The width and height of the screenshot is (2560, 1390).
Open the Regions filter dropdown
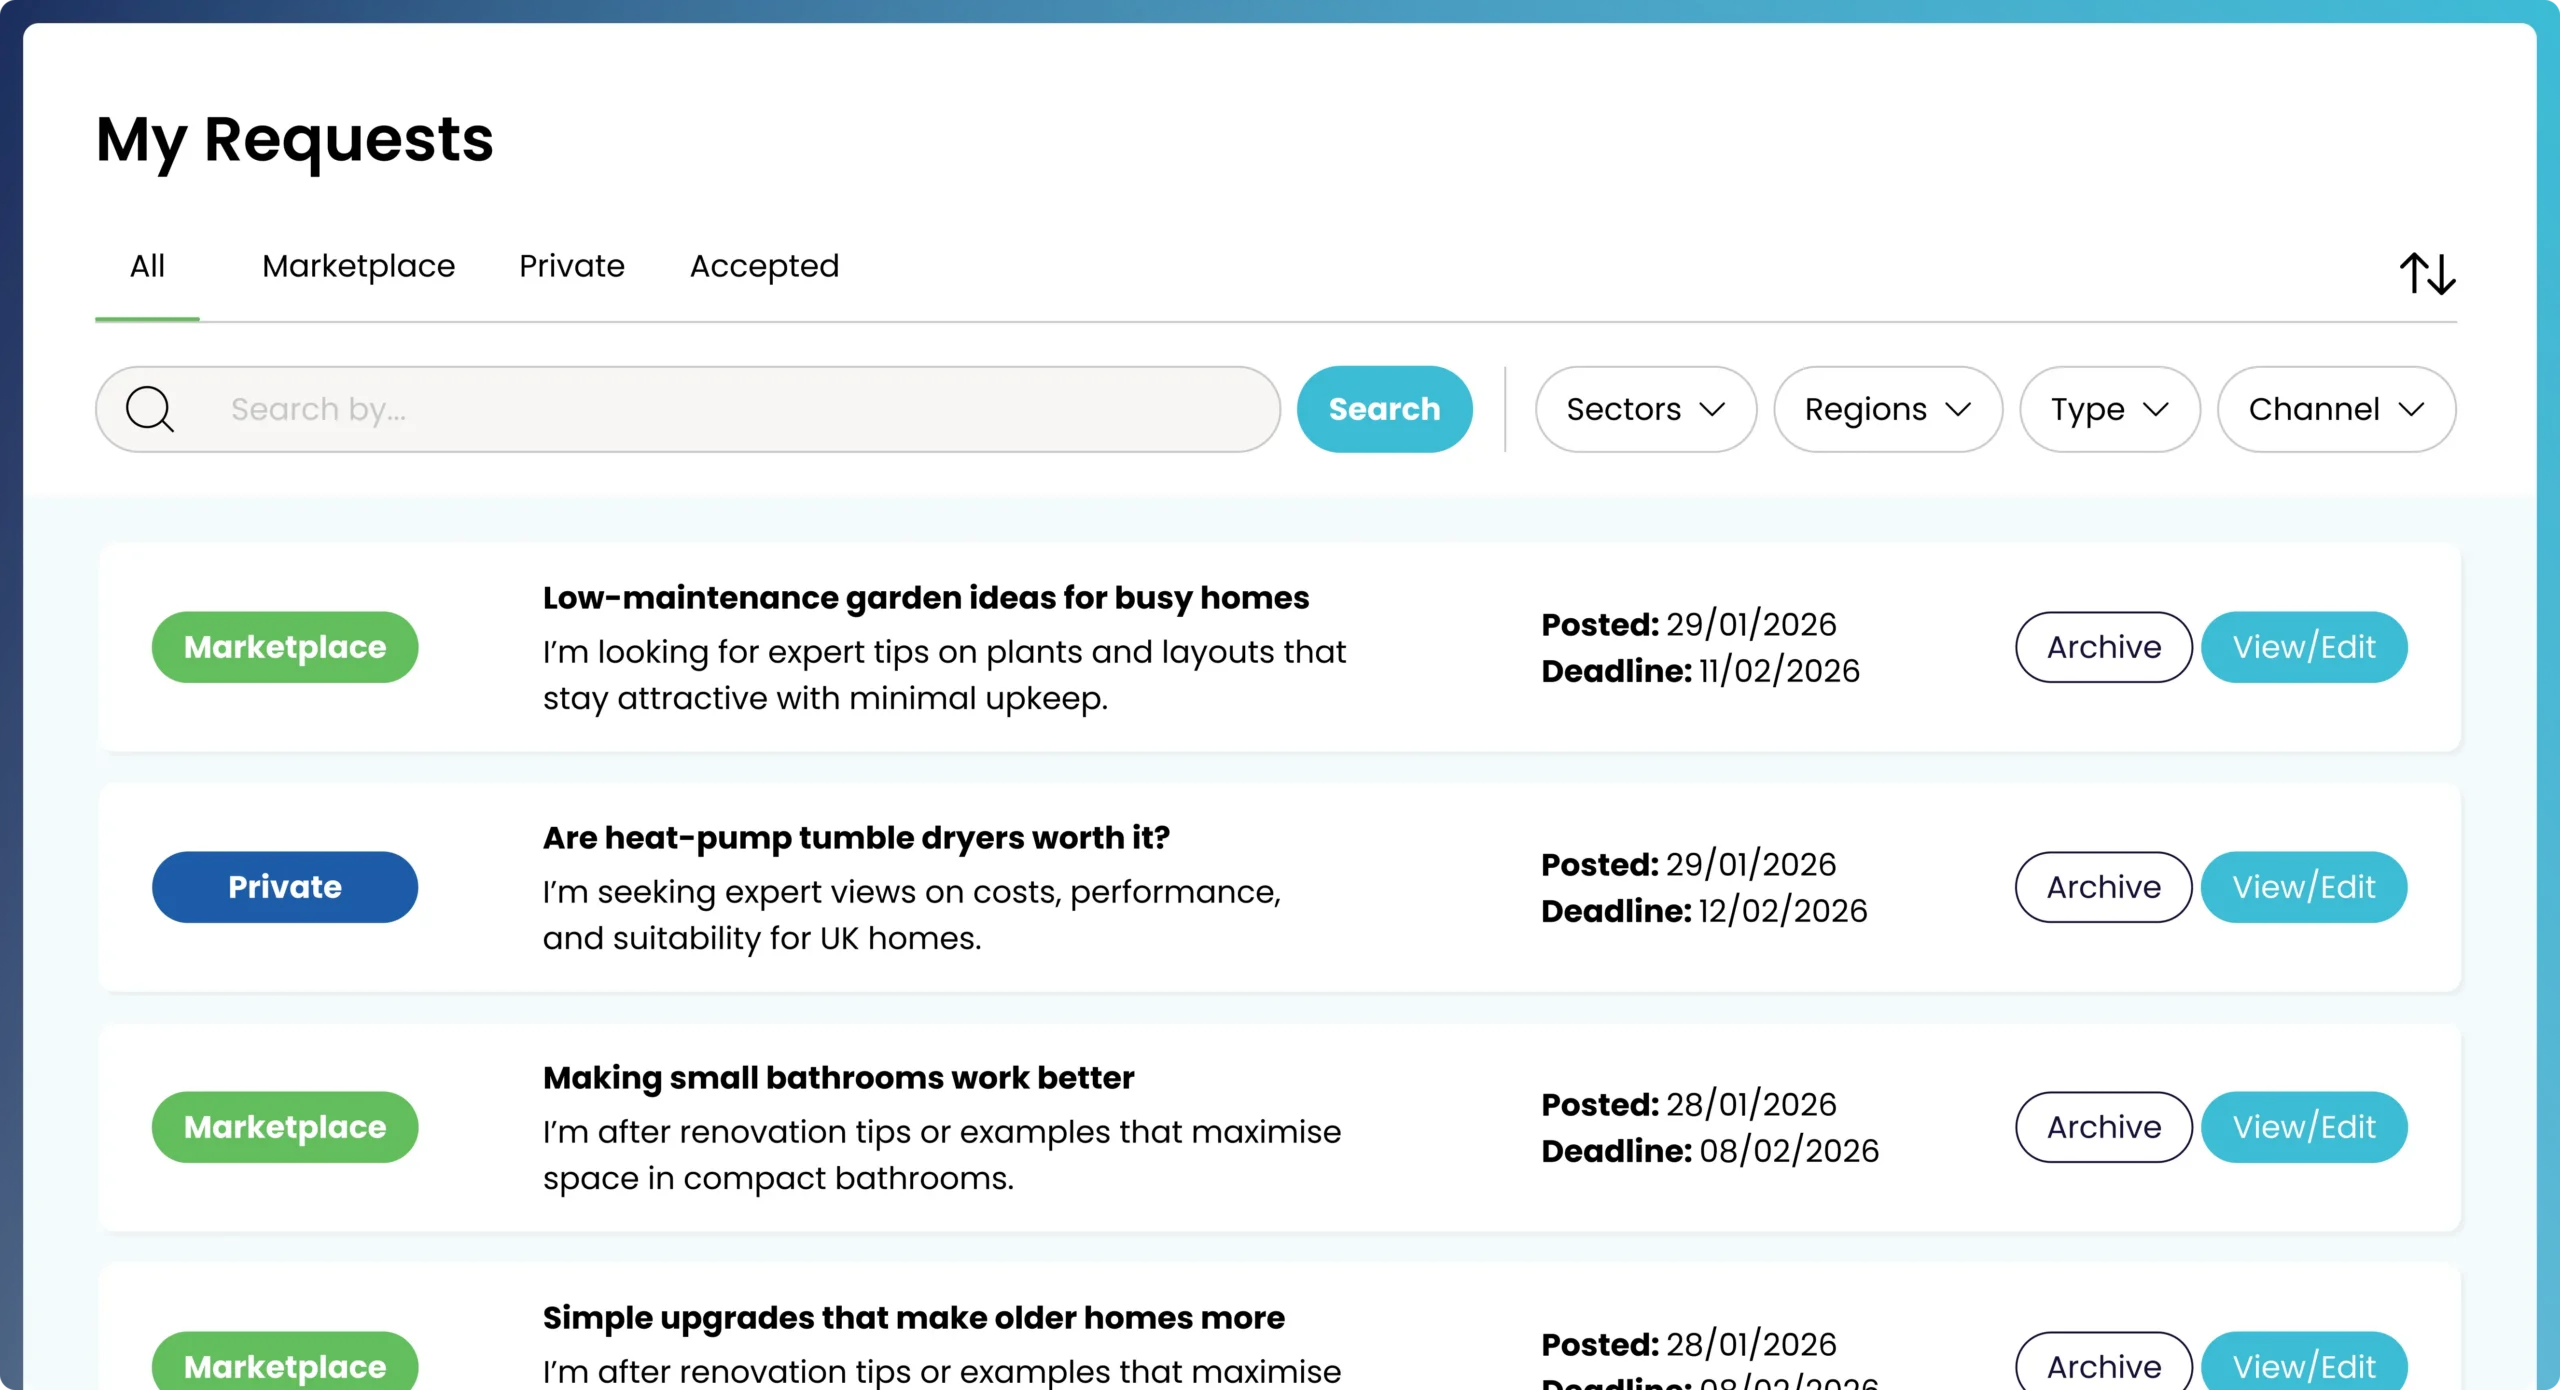pos(1887,409)
